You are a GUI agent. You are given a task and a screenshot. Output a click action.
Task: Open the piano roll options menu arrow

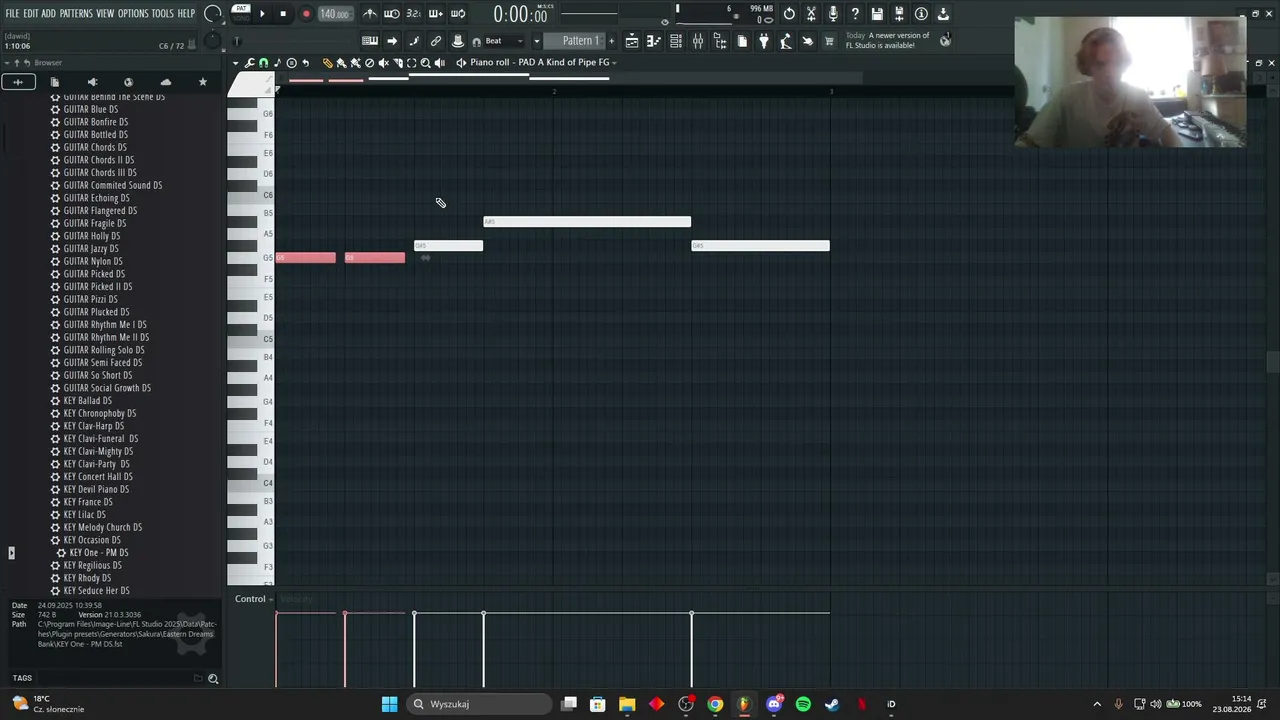click(236, 63)
